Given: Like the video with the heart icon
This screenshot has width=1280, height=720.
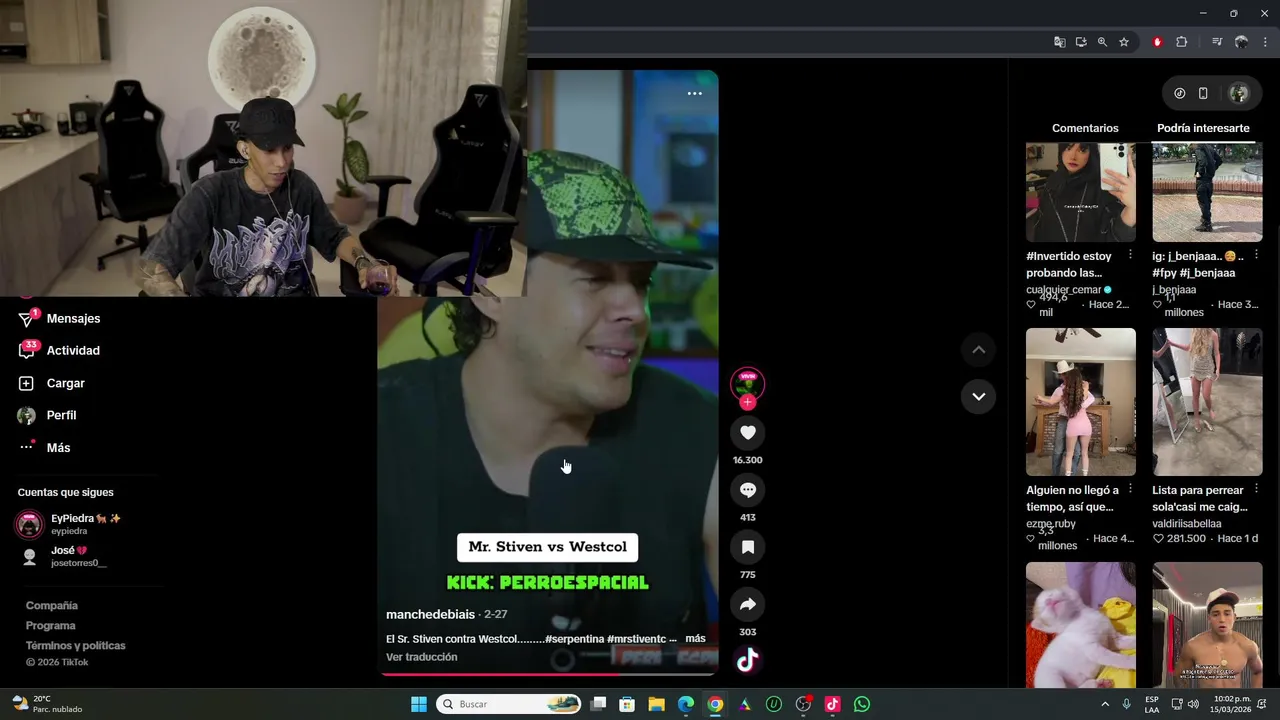Looking at the screenshot, I should (747, 432).
